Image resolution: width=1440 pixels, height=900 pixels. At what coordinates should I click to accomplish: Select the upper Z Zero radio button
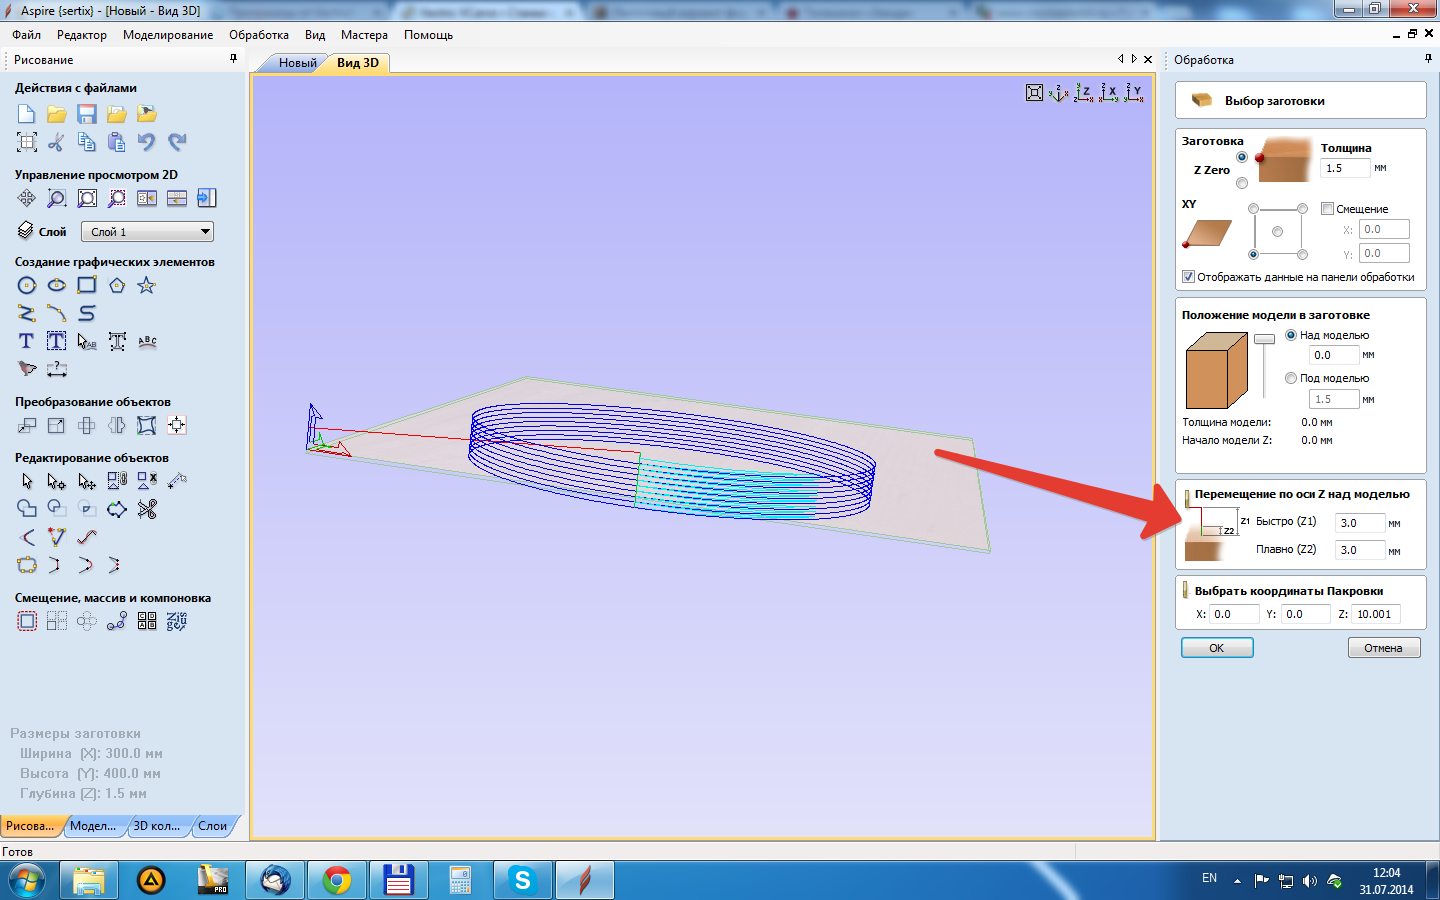[x=1242, y=157]
